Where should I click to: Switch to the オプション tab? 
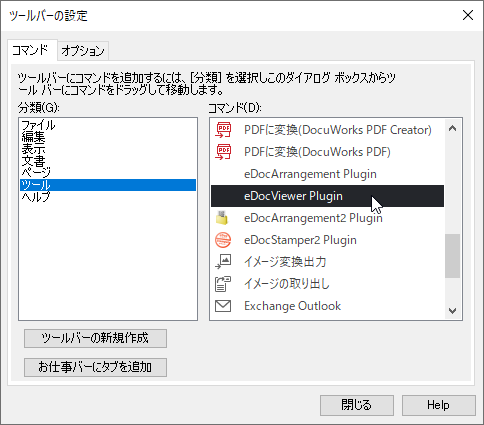(x=83, y=51)
